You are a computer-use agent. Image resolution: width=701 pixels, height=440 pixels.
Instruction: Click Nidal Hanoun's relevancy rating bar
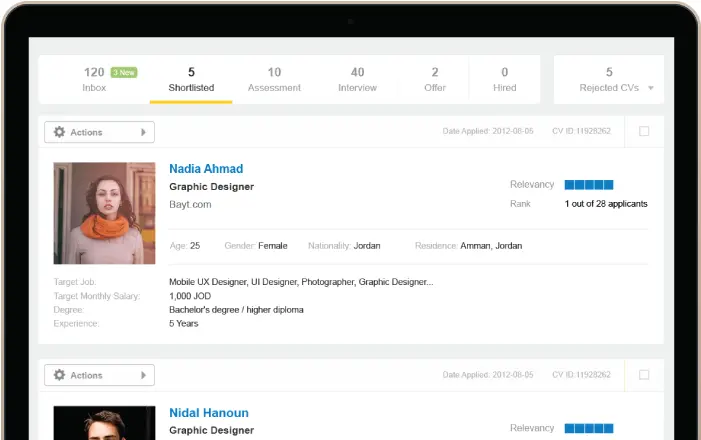click(x=589, y=428)
